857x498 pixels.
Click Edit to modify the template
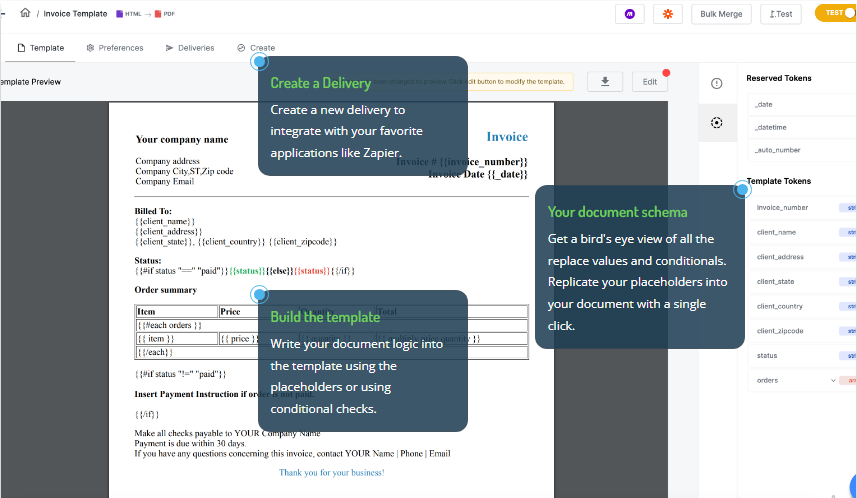tap(649, 81)
